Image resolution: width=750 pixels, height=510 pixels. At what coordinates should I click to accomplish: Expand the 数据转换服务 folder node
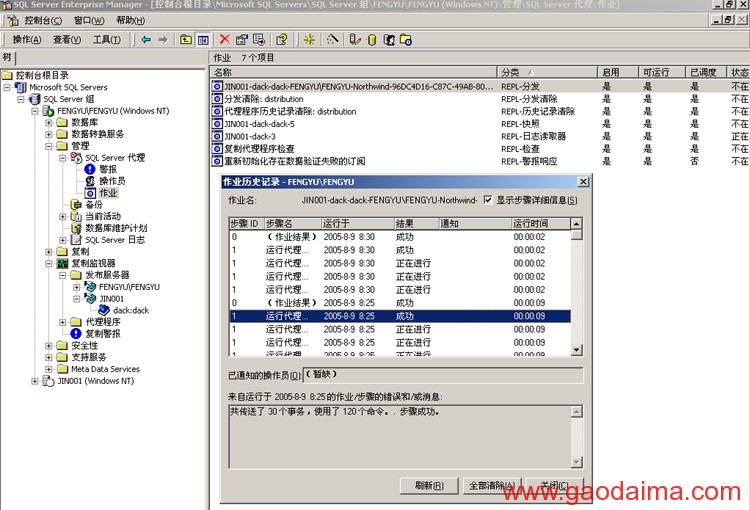coord(49,134)
